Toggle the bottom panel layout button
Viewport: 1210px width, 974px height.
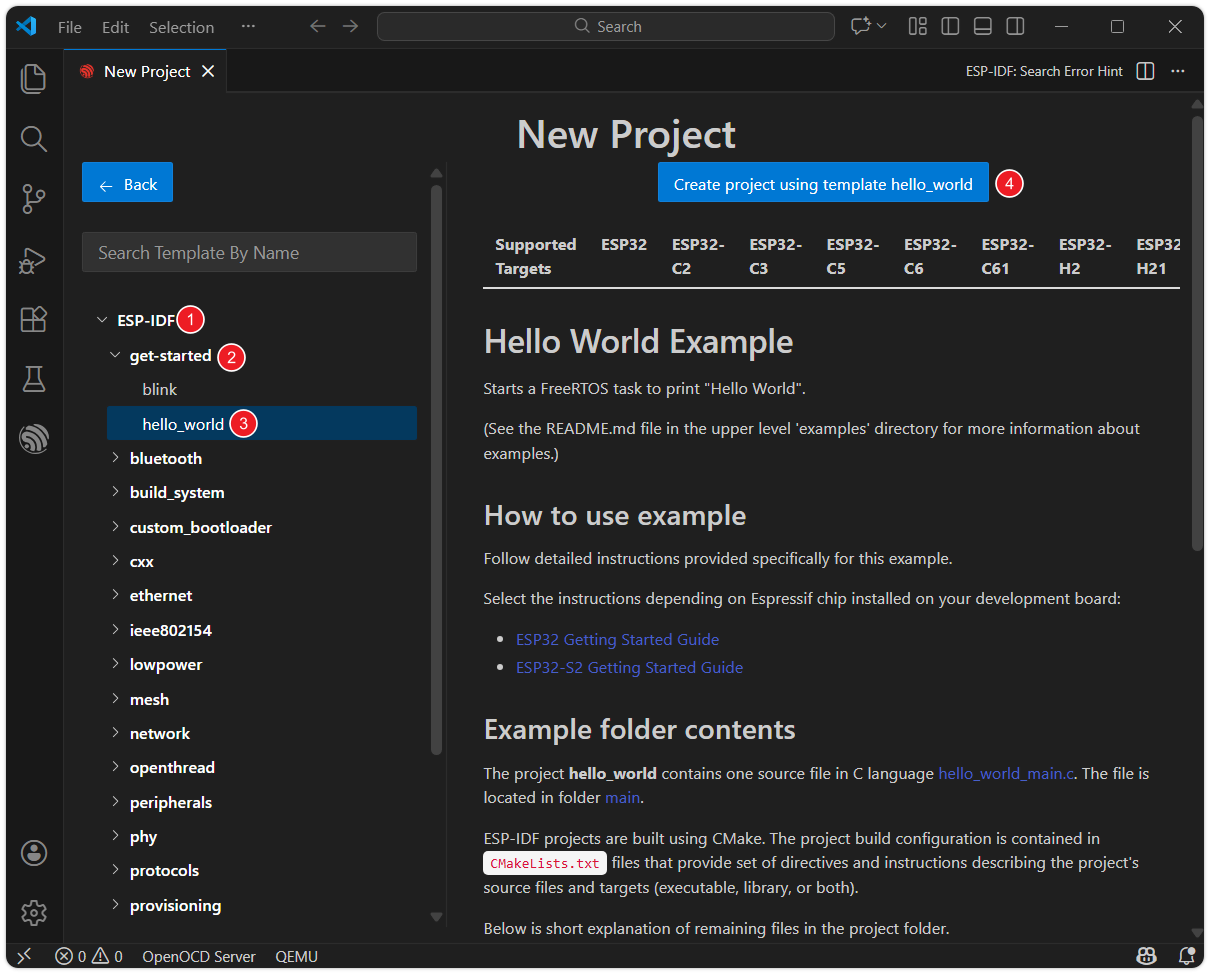point(983,27)
